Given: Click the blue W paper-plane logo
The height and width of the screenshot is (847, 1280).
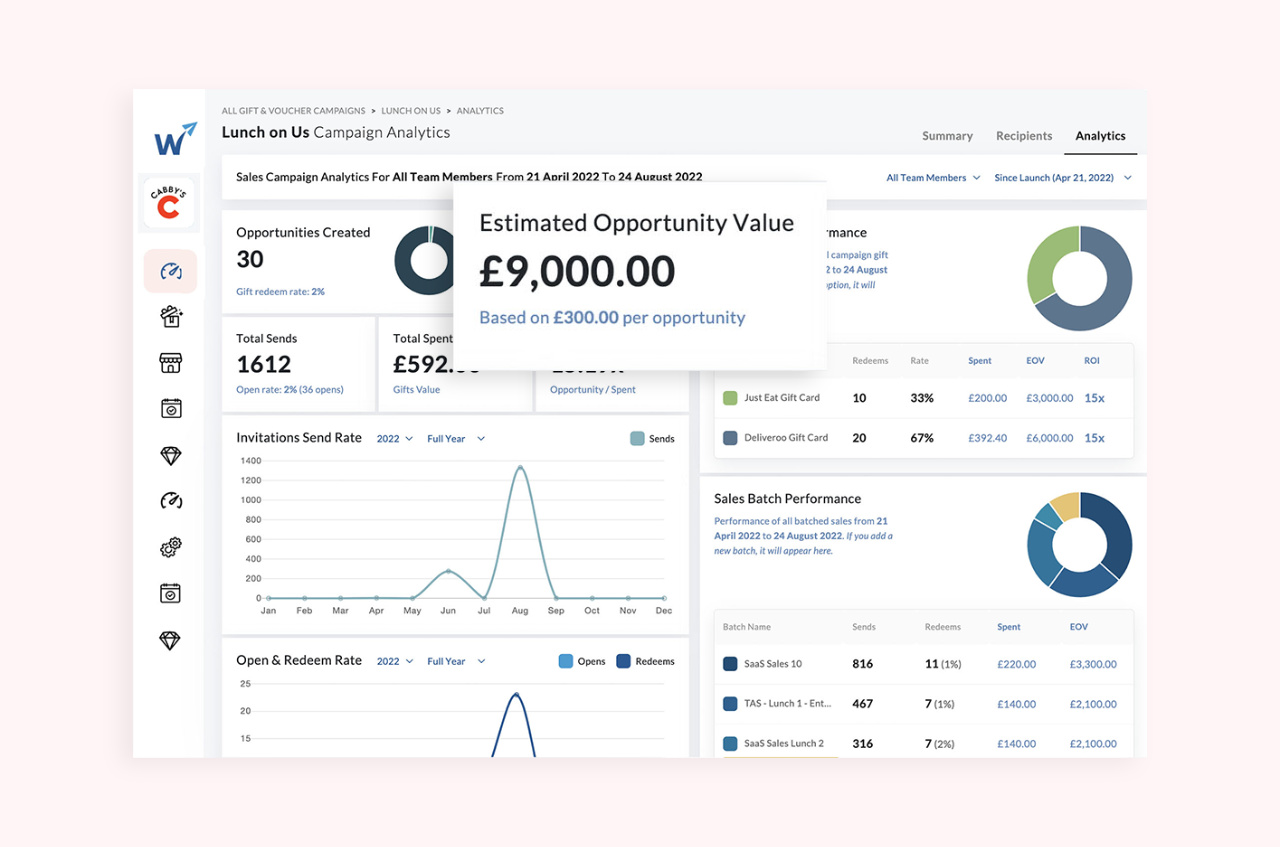Looking at the screenshot, I should click(175, 139).
